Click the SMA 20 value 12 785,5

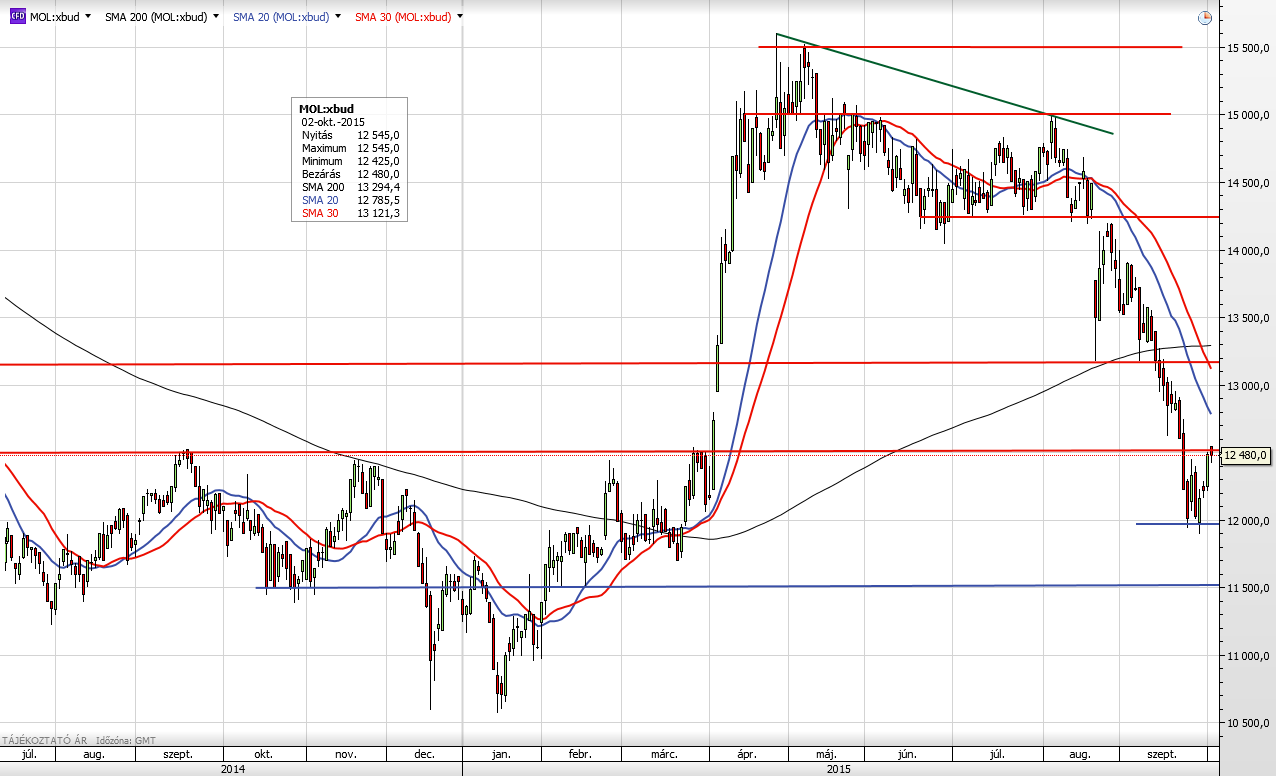click(x=378, y=200)
